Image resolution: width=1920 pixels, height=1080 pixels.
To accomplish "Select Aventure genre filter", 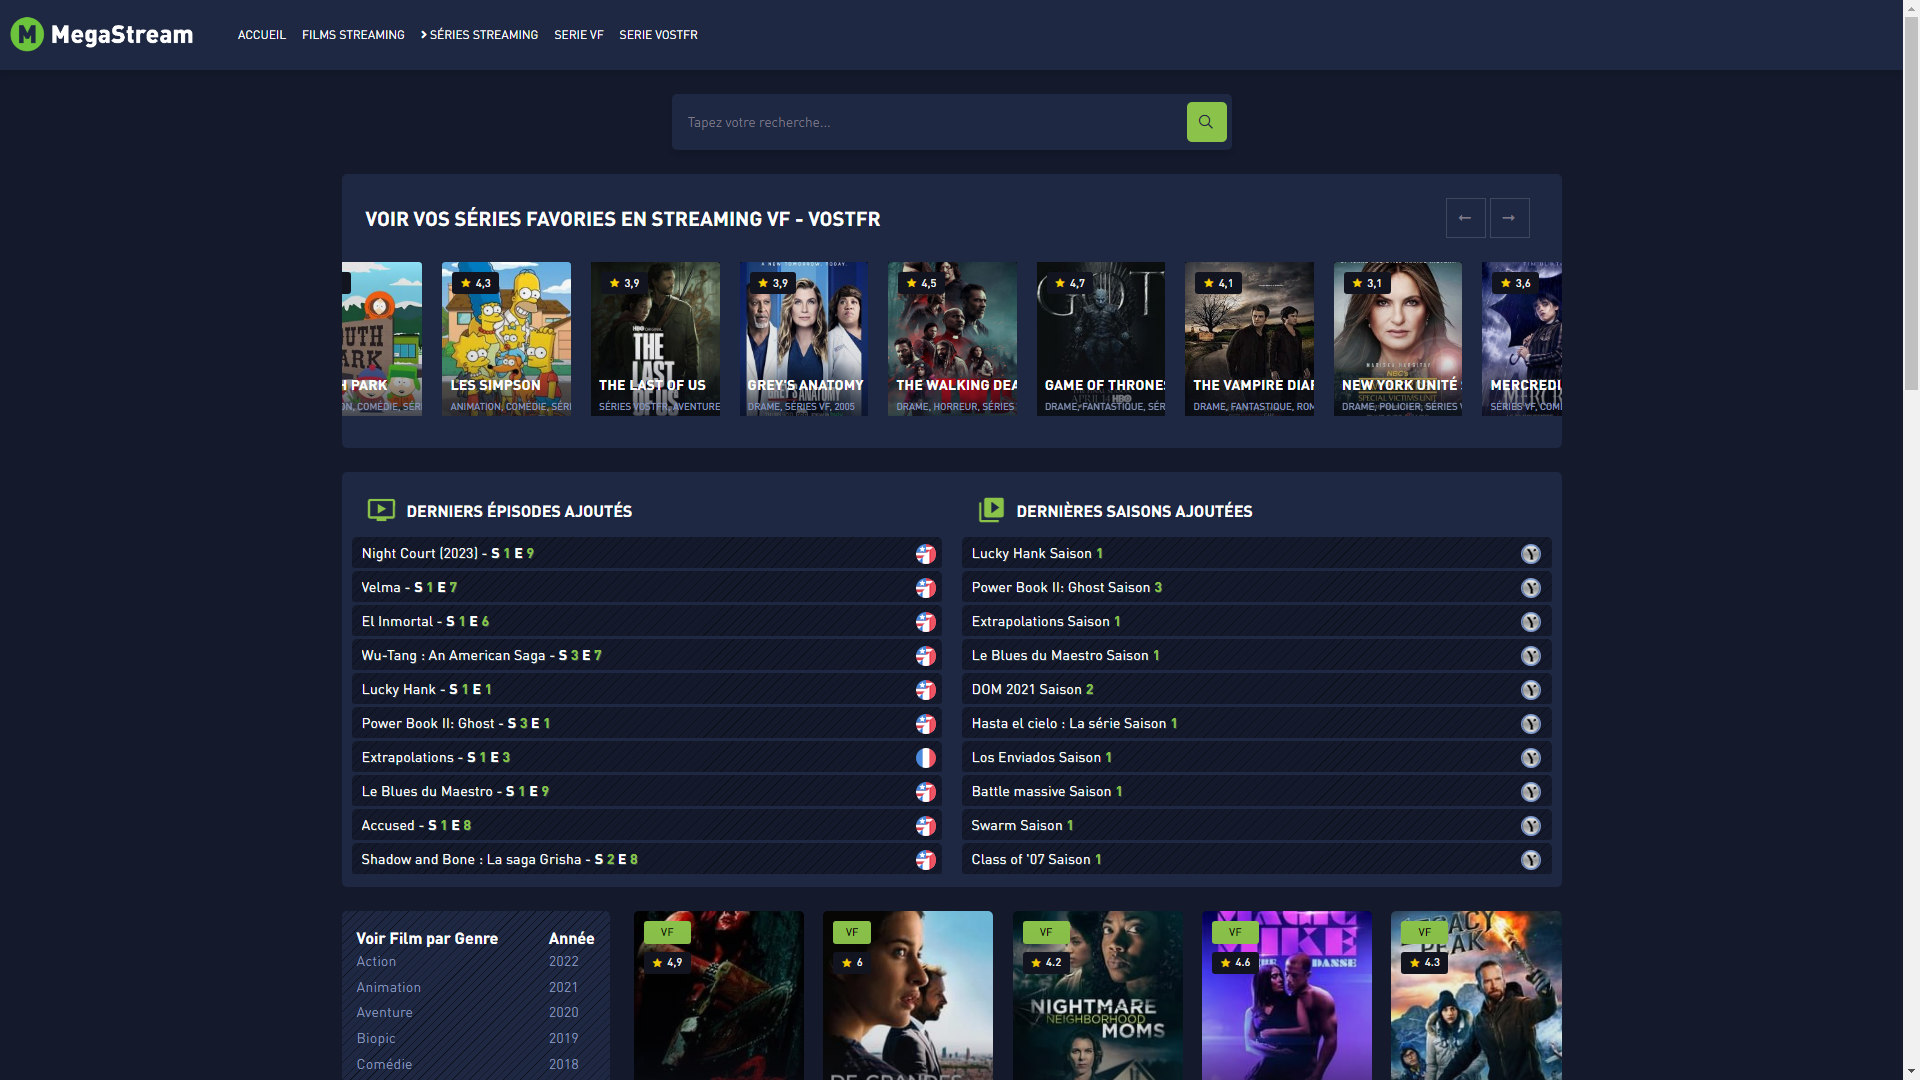I will (x=384, y=1013).
